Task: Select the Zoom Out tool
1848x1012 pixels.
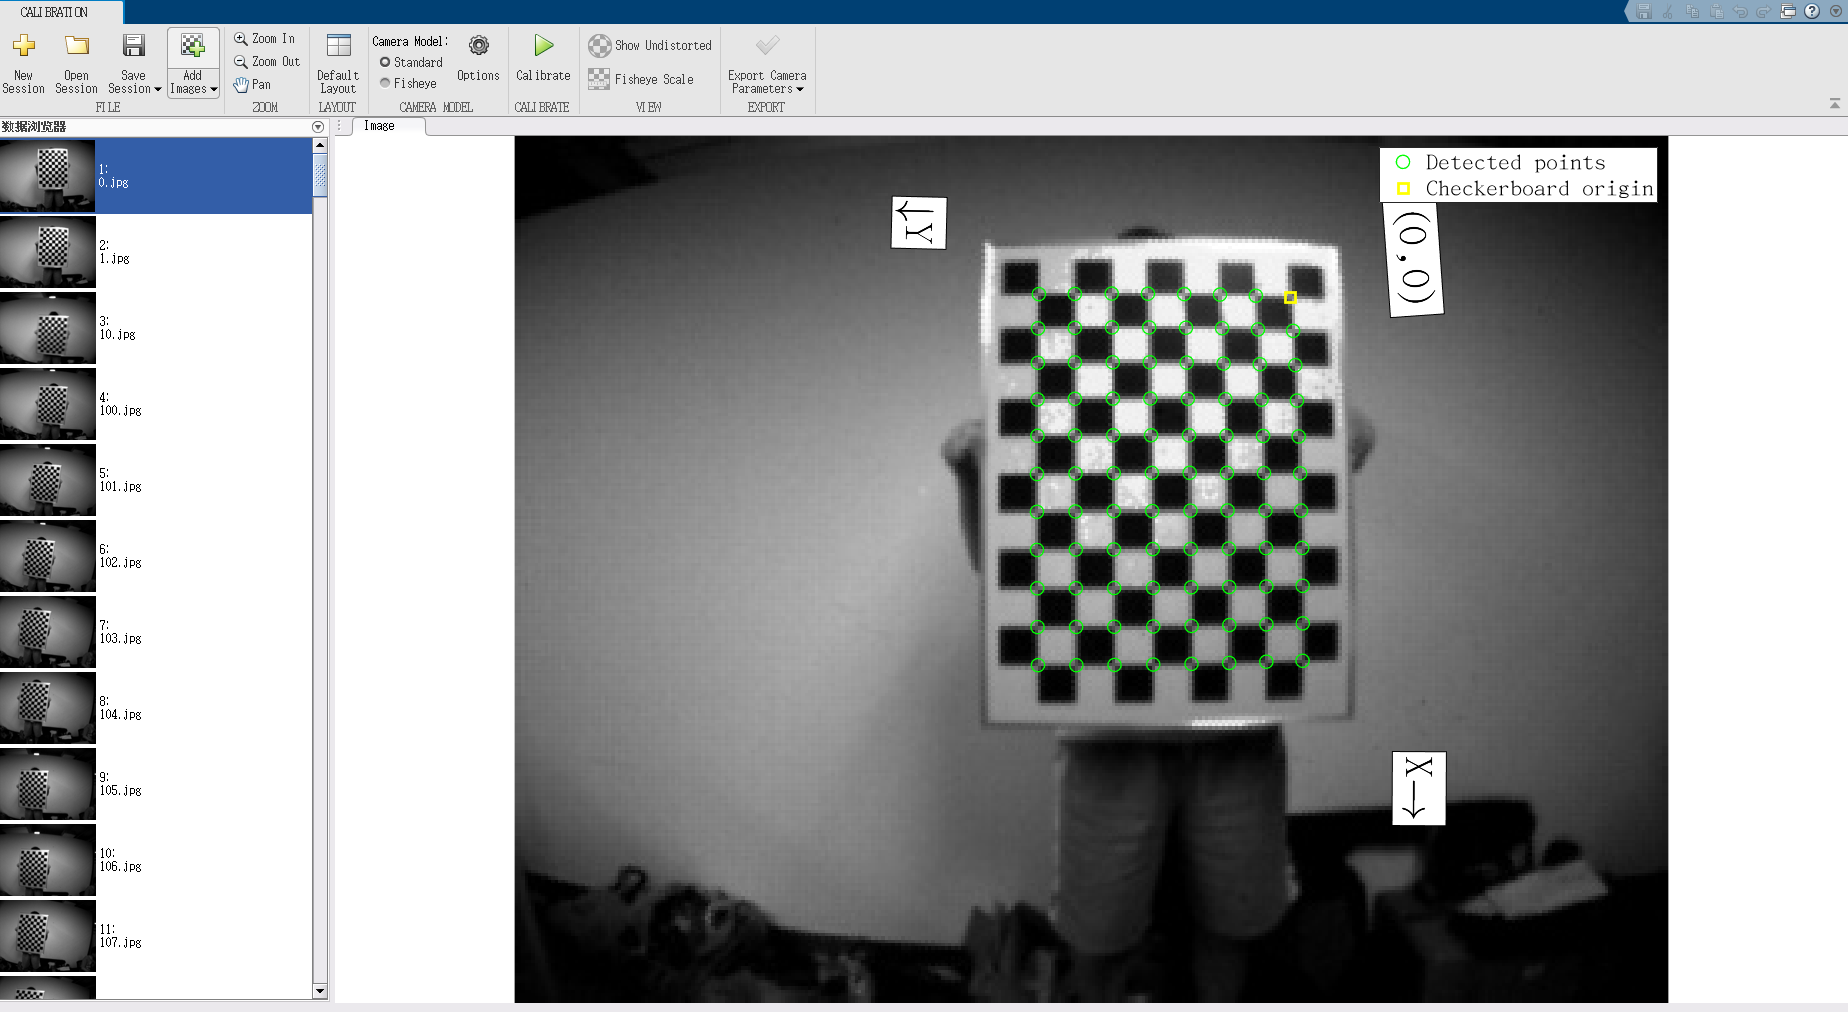Action: (266, 62)
